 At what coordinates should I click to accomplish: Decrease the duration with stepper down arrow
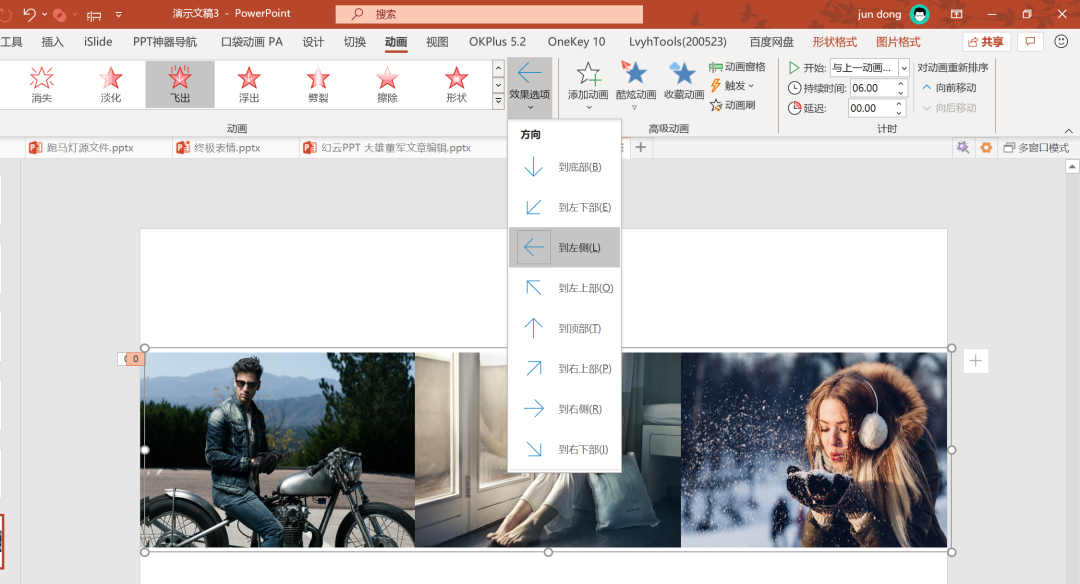tap(900, 92)
